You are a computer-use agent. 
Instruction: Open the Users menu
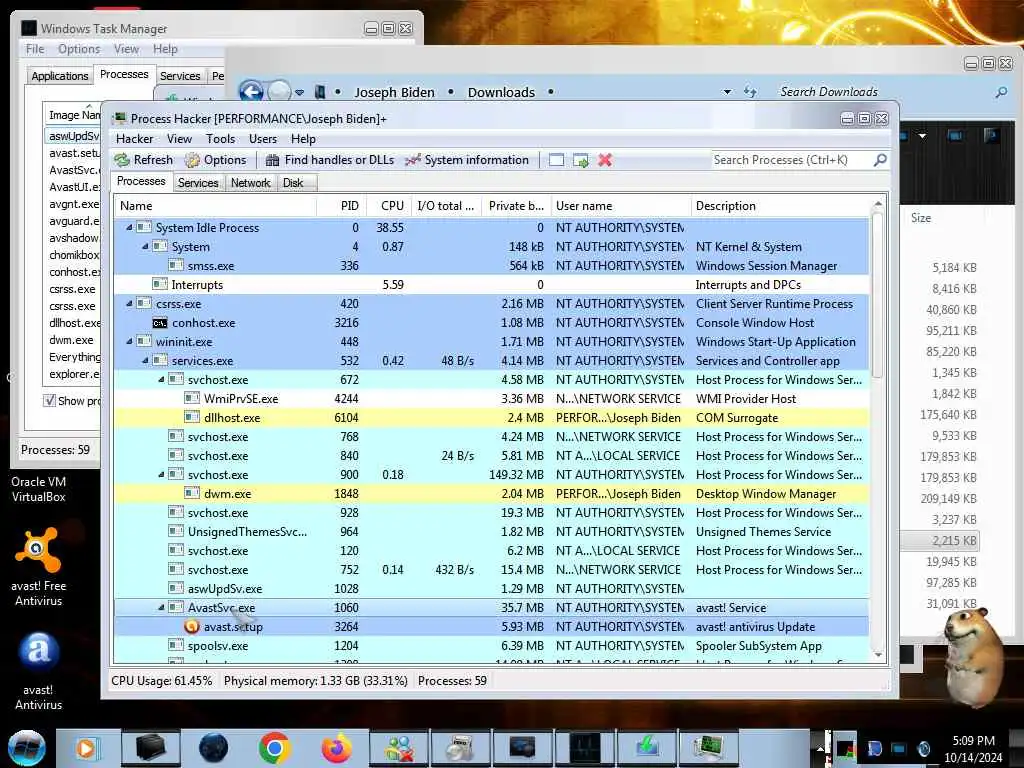coord(263,138)
